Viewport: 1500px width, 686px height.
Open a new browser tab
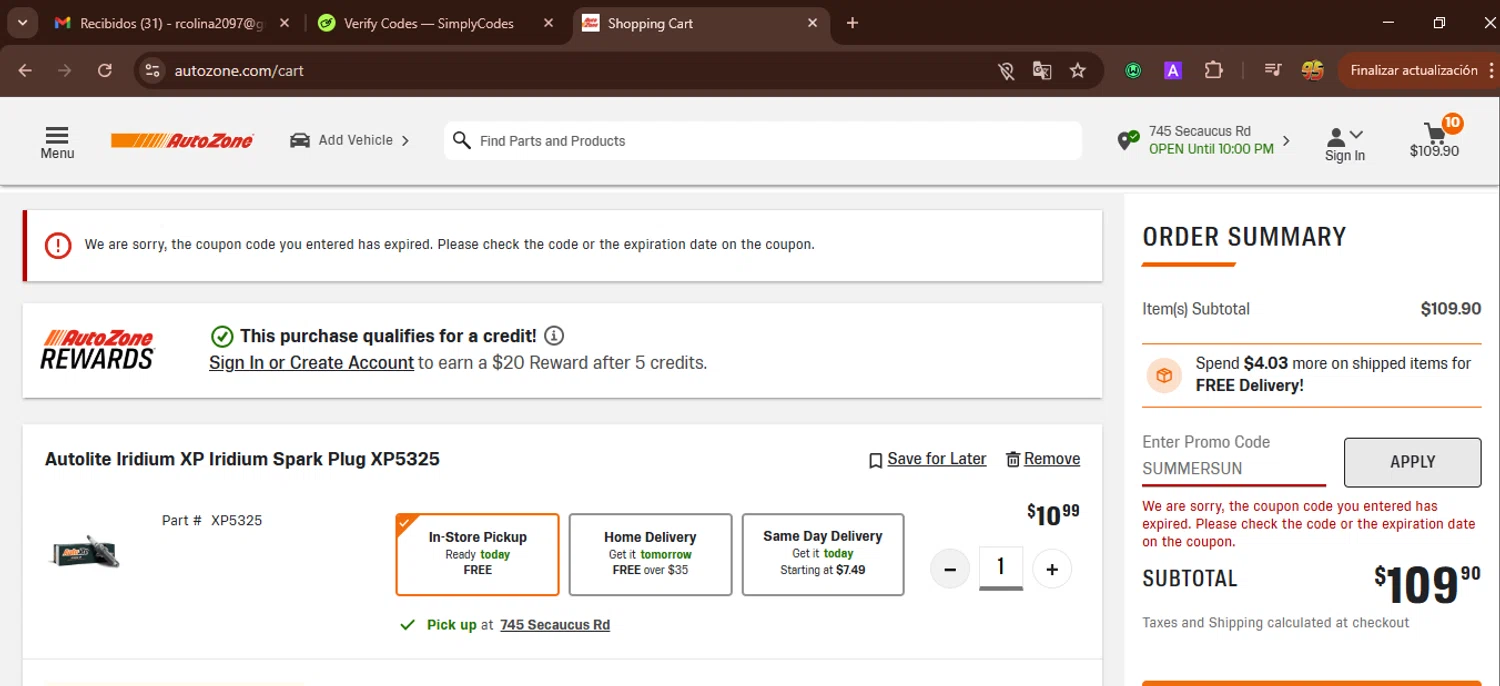point(852,23)
